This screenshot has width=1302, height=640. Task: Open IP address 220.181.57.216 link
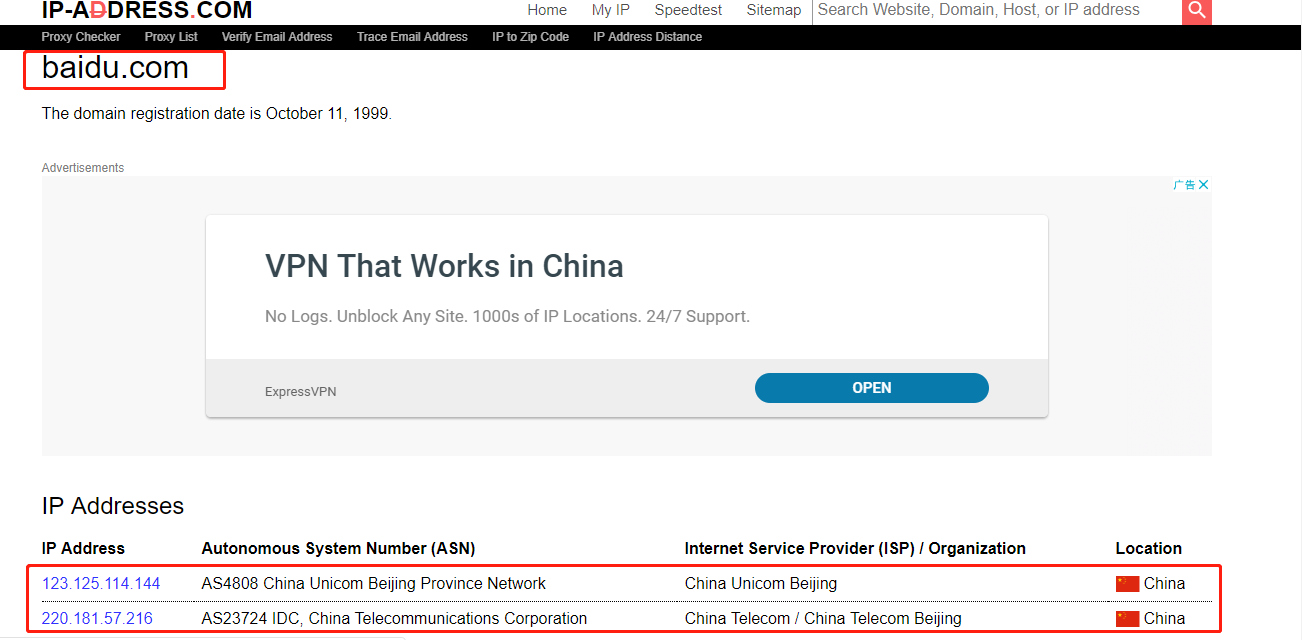97,619
